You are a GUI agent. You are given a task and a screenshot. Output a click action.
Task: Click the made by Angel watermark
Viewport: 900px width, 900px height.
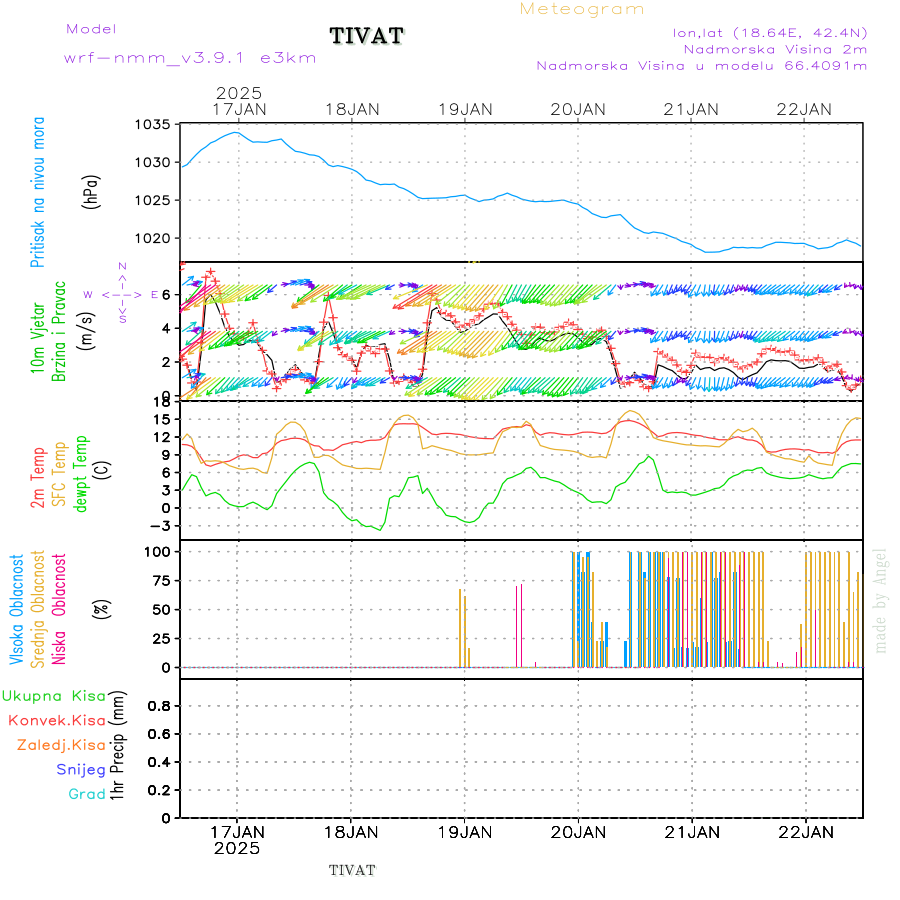(881, 600)
